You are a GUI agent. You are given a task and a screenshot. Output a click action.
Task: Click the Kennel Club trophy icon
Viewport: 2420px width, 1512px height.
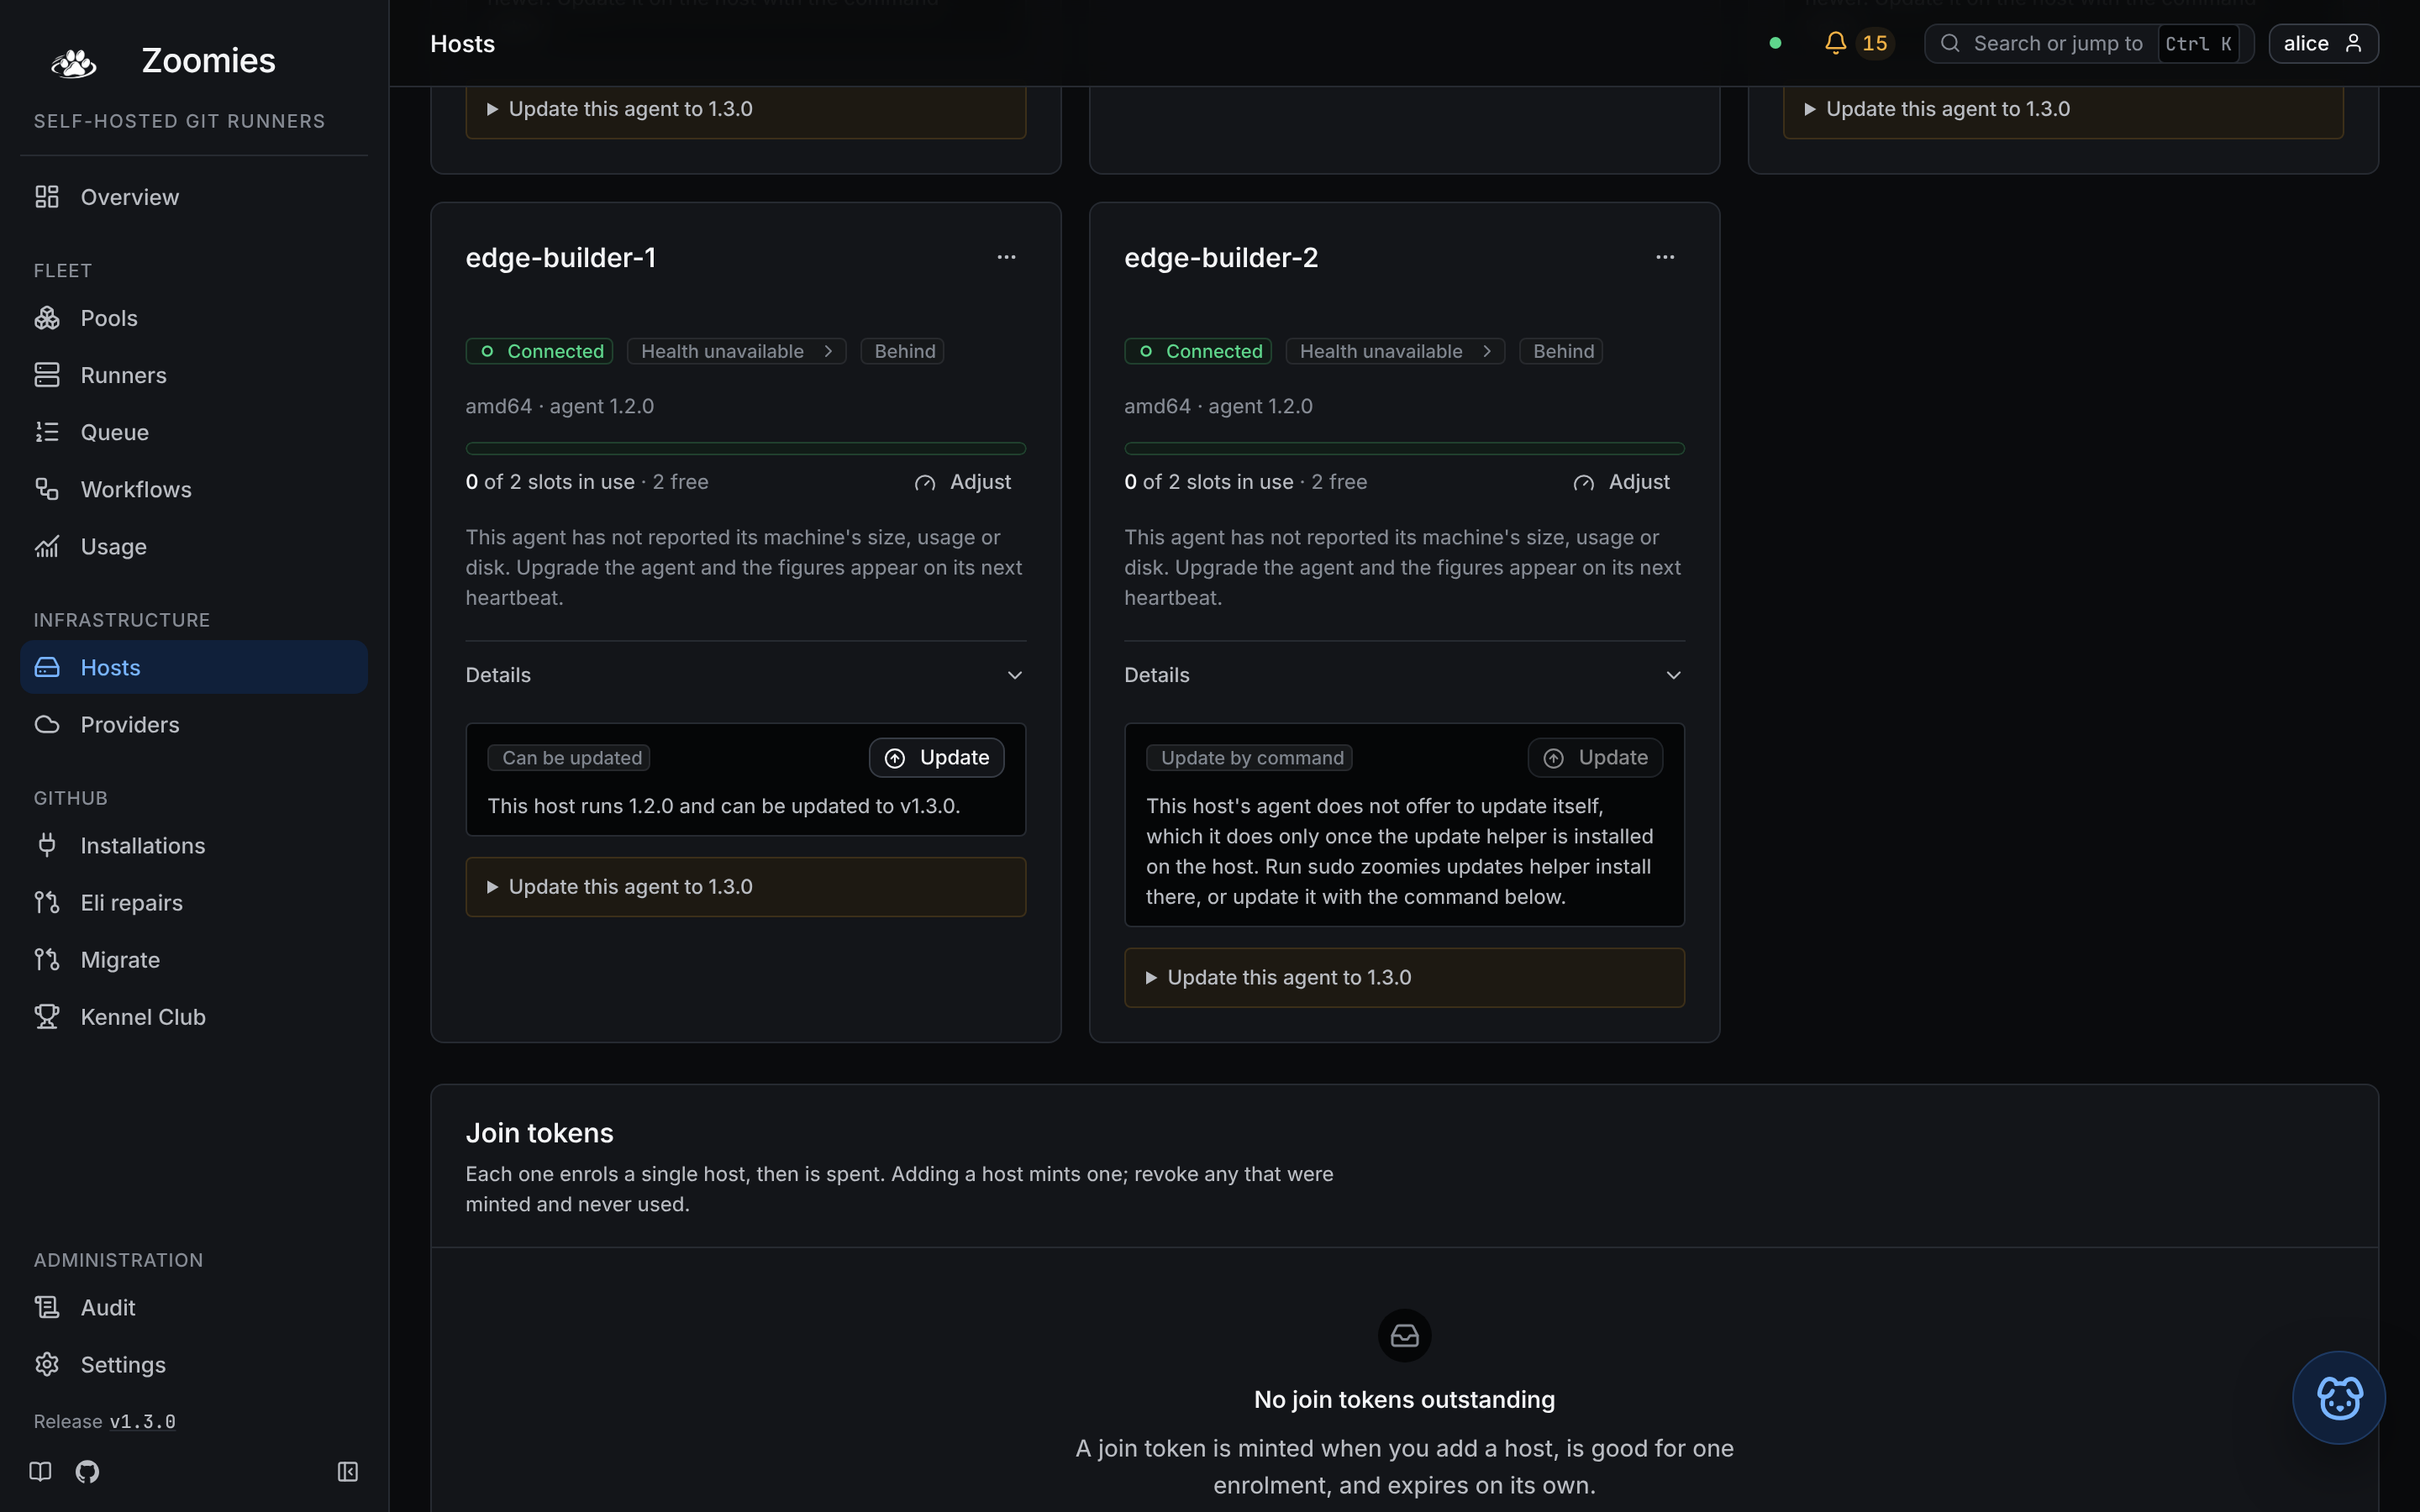47,1016
